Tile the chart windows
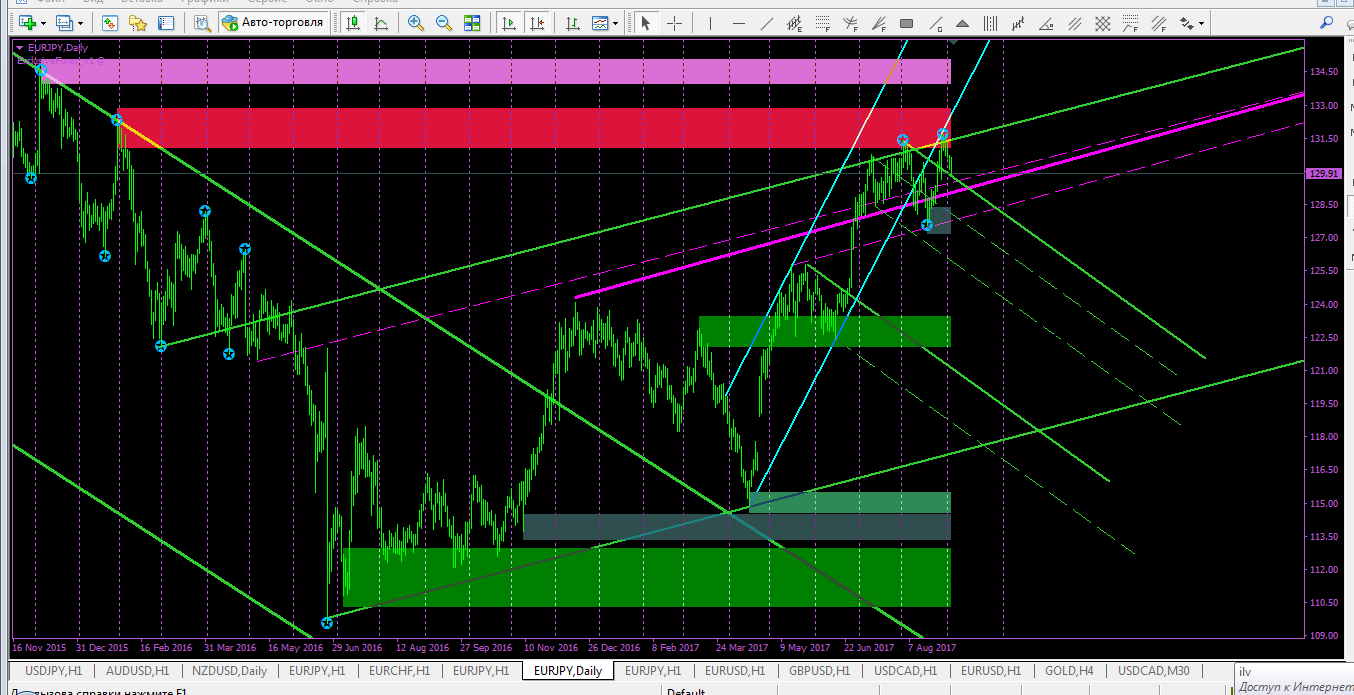1354x695 pixels. [472, 22]
